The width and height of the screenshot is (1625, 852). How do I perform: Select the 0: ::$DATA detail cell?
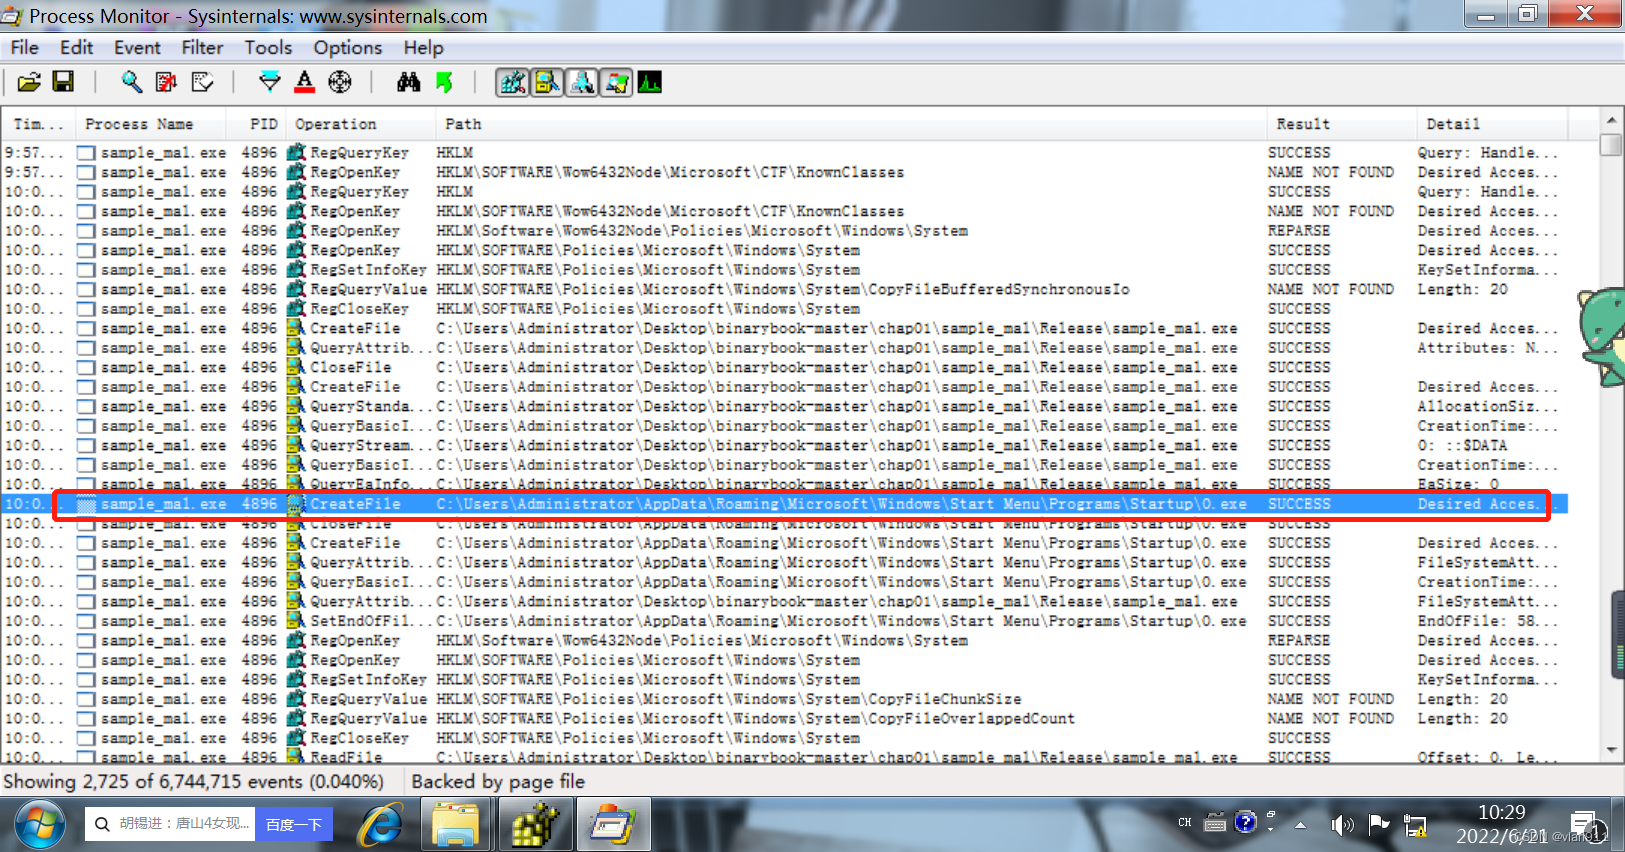pyautogui.click(x=1462, y=445)
